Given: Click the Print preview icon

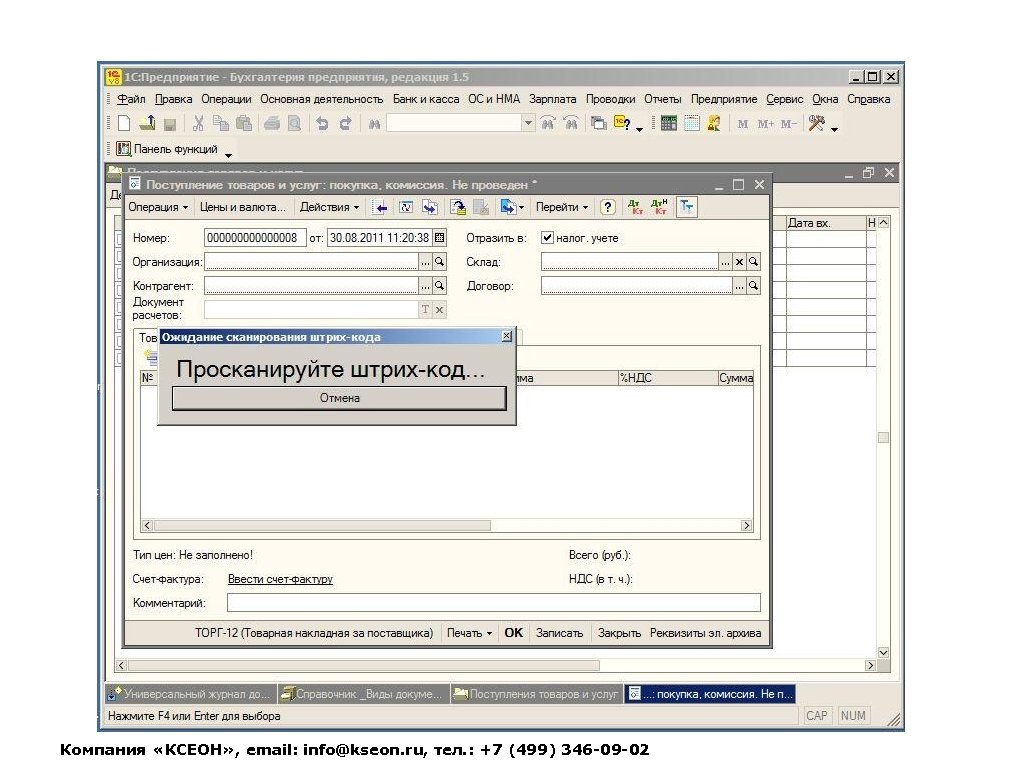Looking at the screenshot, I should (295, 123).
